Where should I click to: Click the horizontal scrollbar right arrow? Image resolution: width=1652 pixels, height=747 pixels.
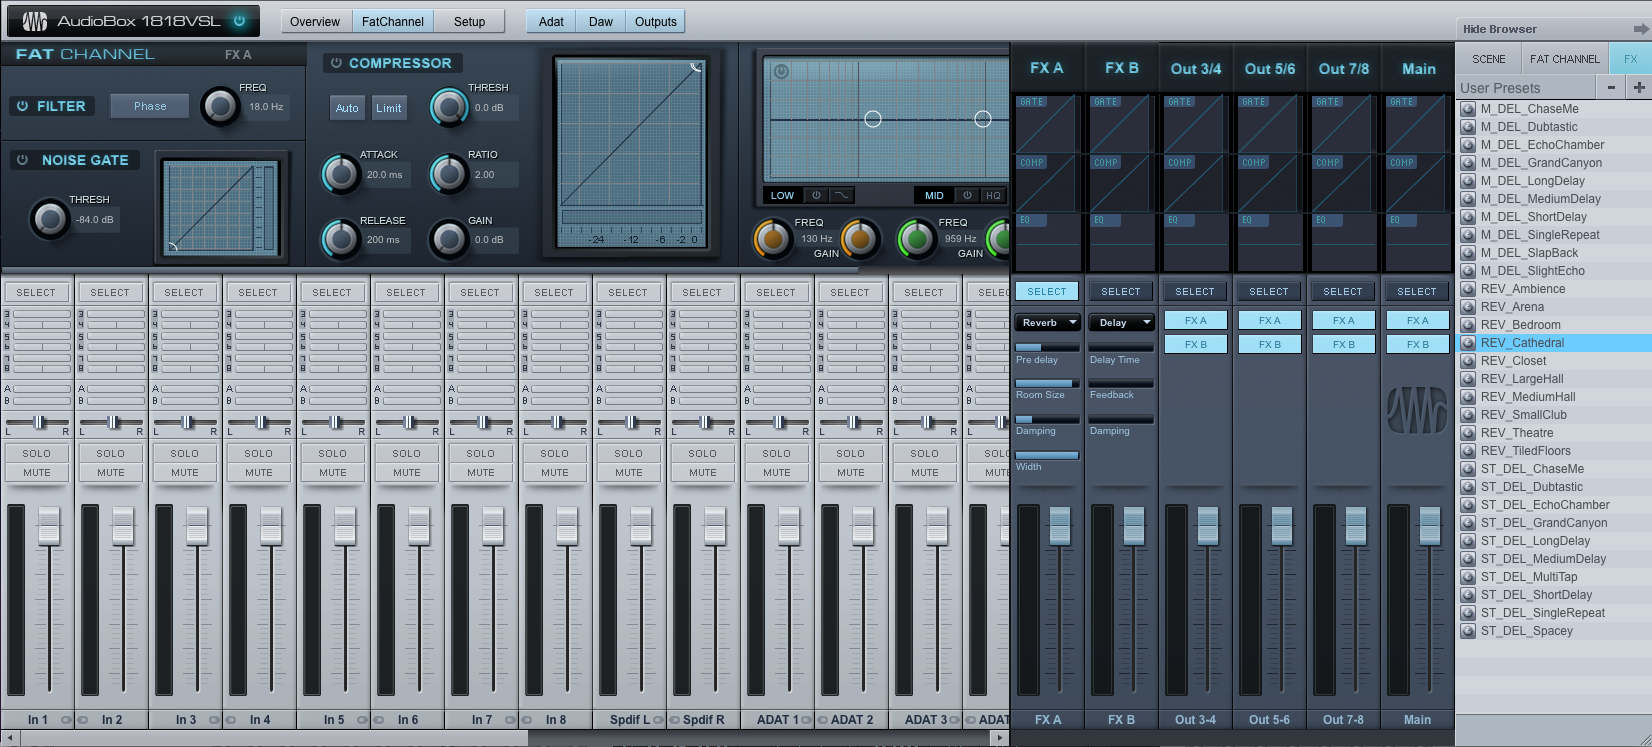point(1000,738)
